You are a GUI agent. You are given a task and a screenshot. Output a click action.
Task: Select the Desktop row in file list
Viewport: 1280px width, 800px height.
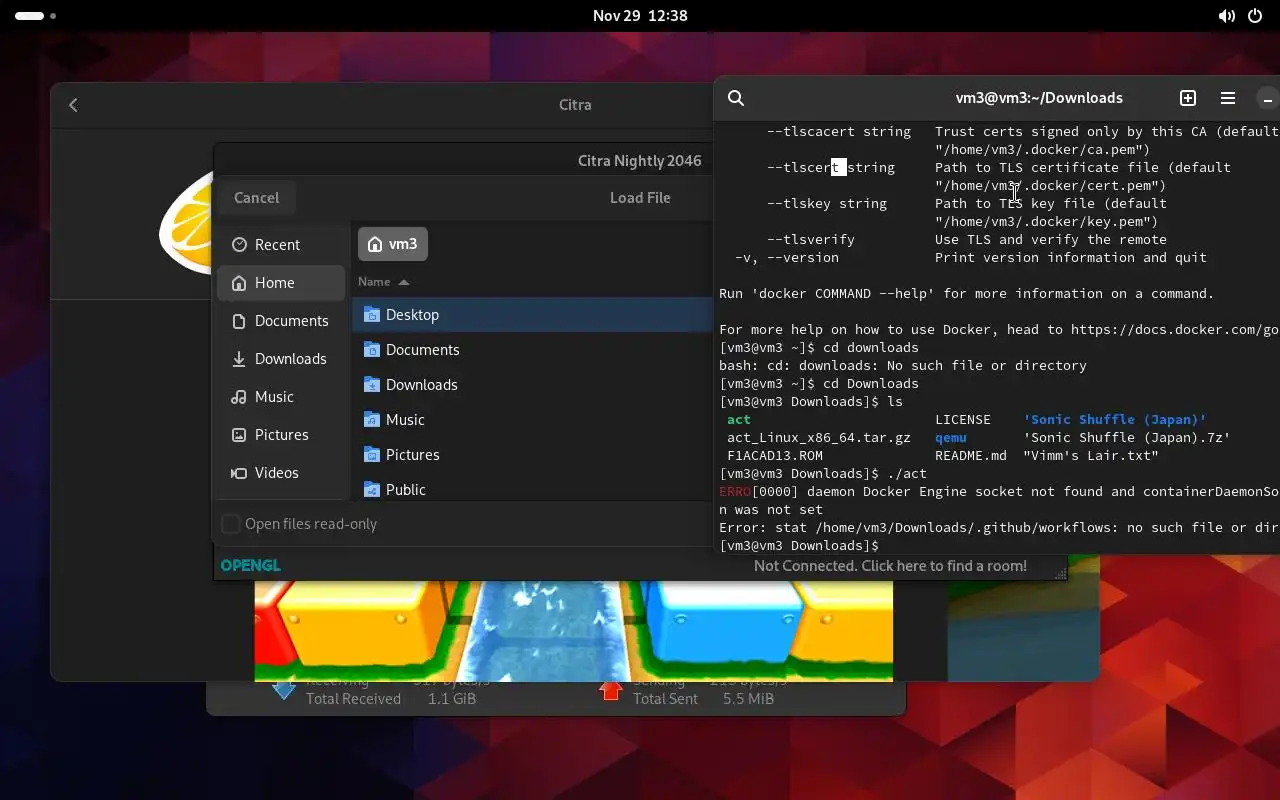[x=533, y=315]
